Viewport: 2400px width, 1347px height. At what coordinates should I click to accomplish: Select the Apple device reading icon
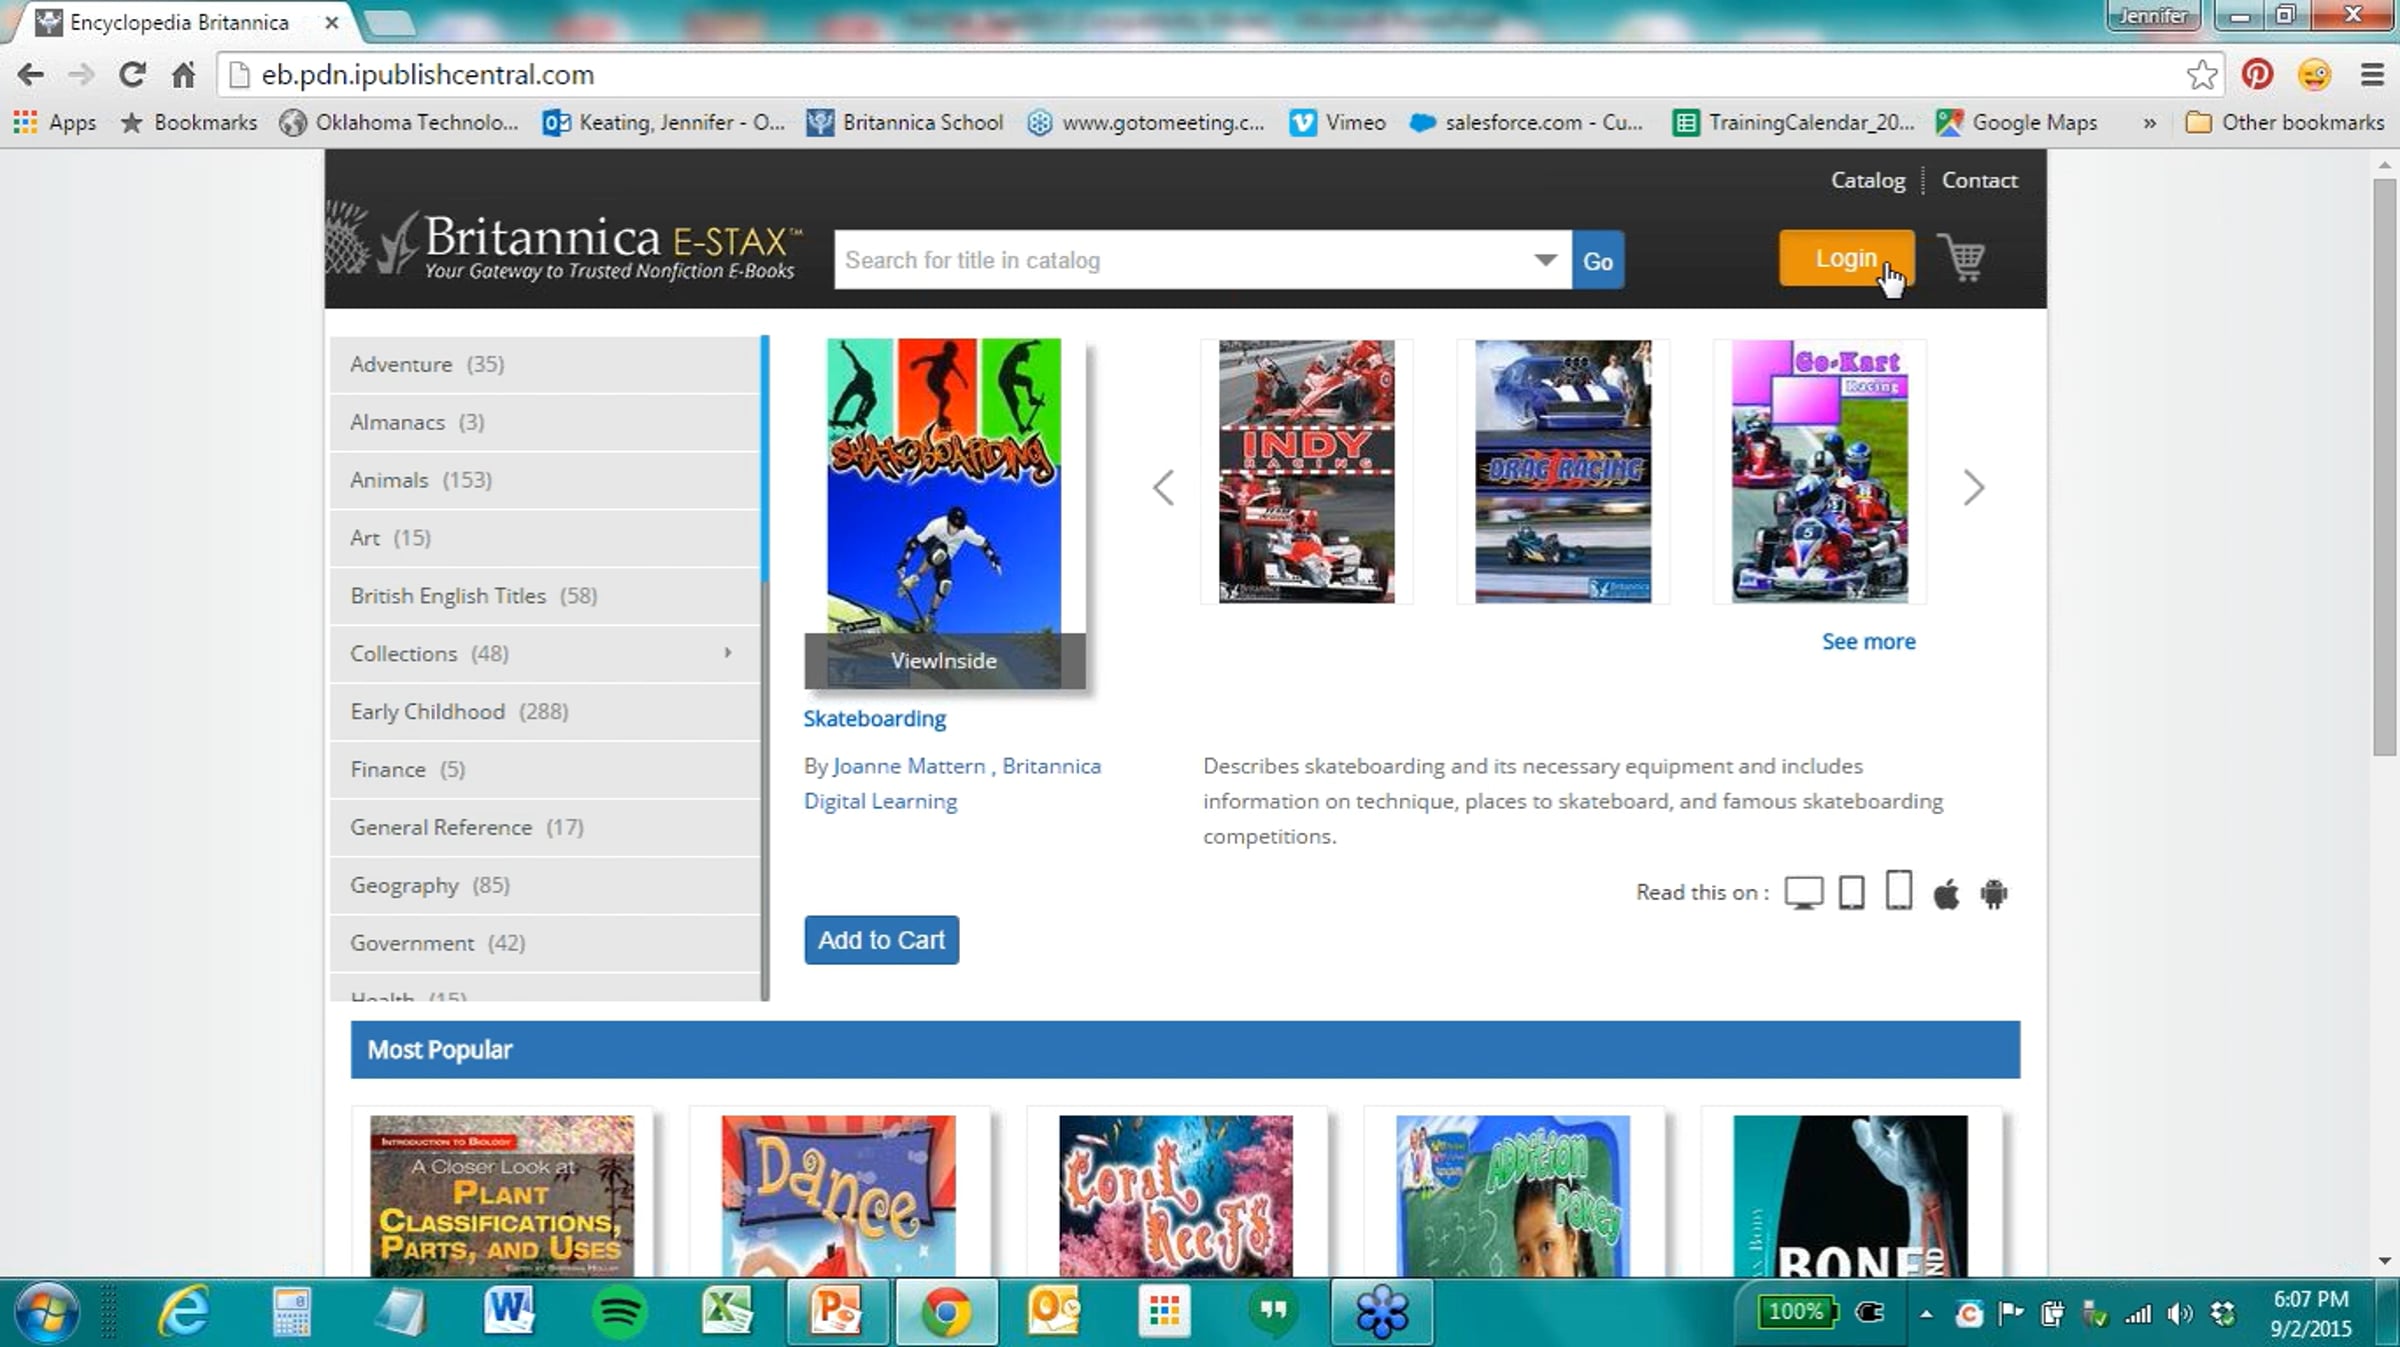[1946, 892]
